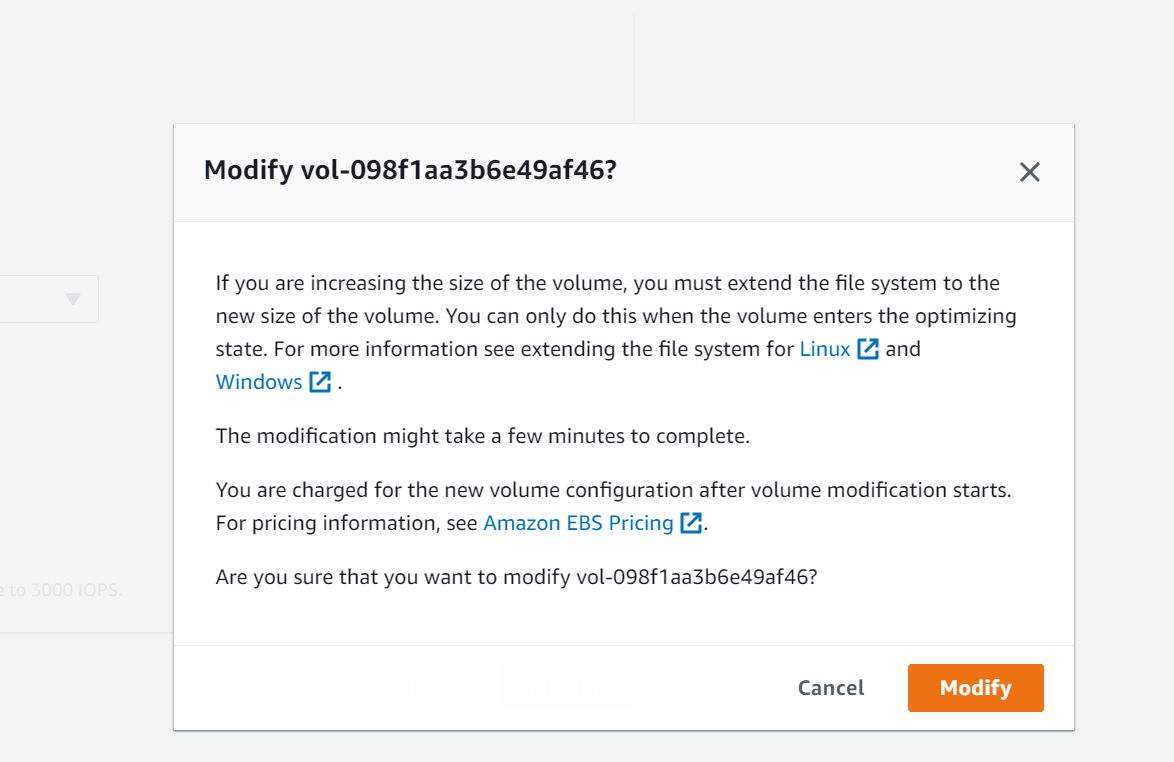Click the 3000 IOPS text at left edge

click(60, 590)
